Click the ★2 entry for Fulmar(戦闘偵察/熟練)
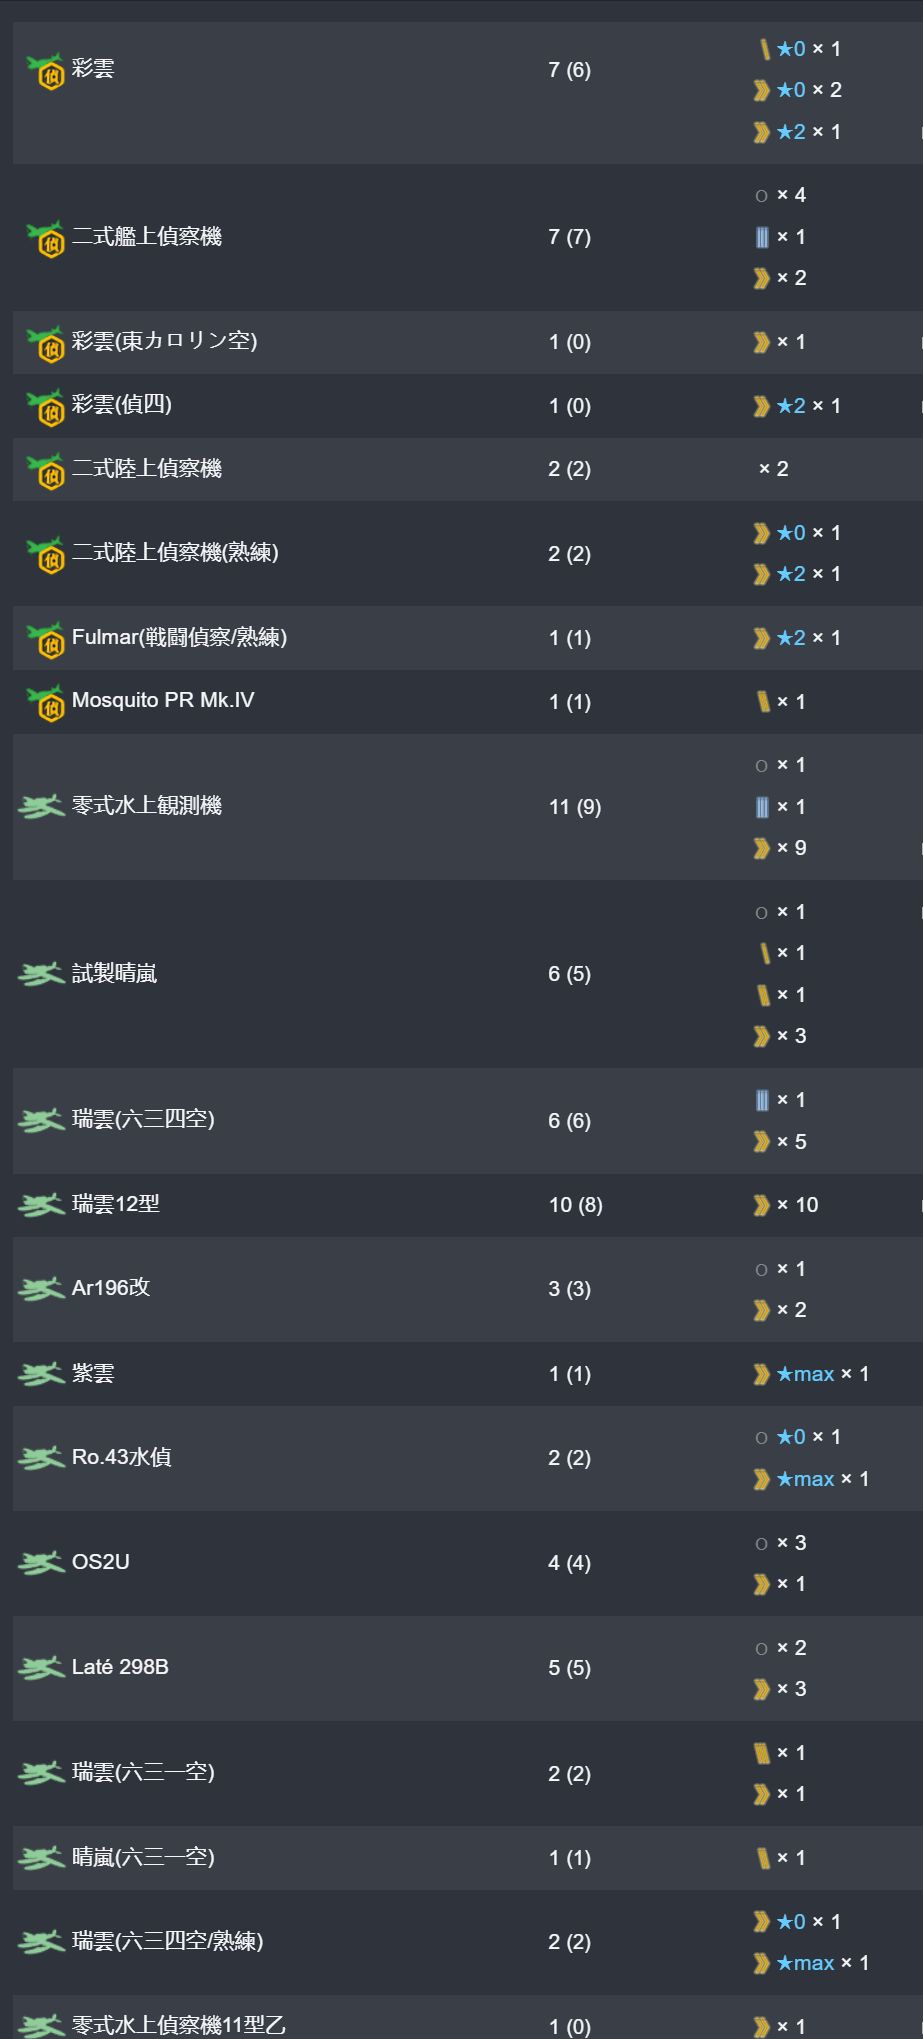923x2039 pixels. click(791, 638)
